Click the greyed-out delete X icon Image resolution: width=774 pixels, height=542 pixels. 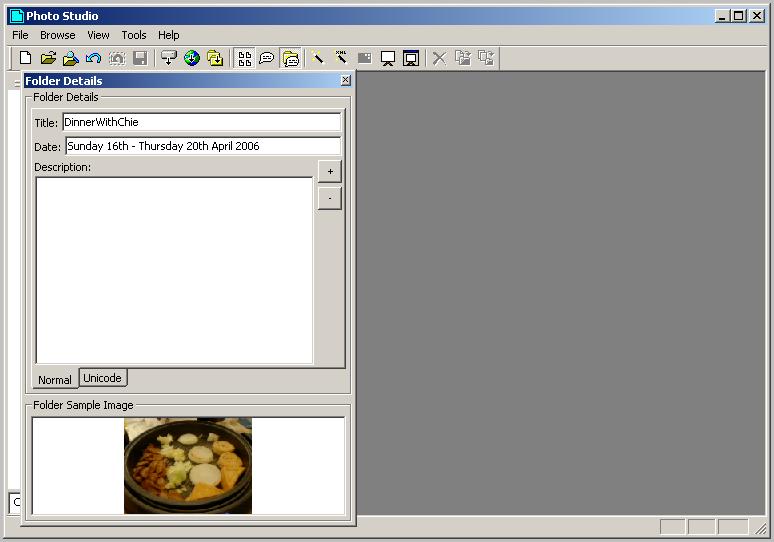click(x=439, y=58)
